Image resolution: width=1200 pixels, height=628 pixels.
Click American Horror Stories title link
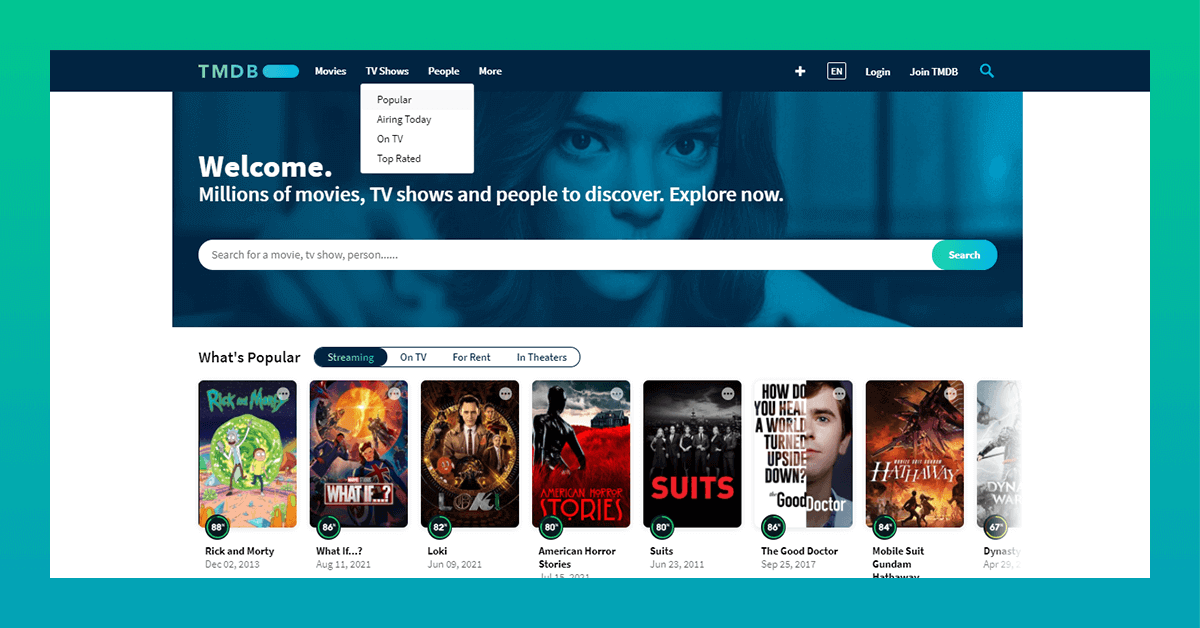pos(577,558)
